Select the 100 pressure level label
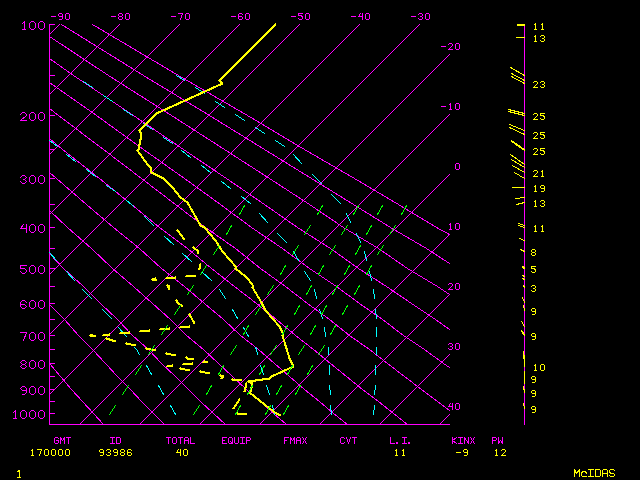 click(33, 25)
